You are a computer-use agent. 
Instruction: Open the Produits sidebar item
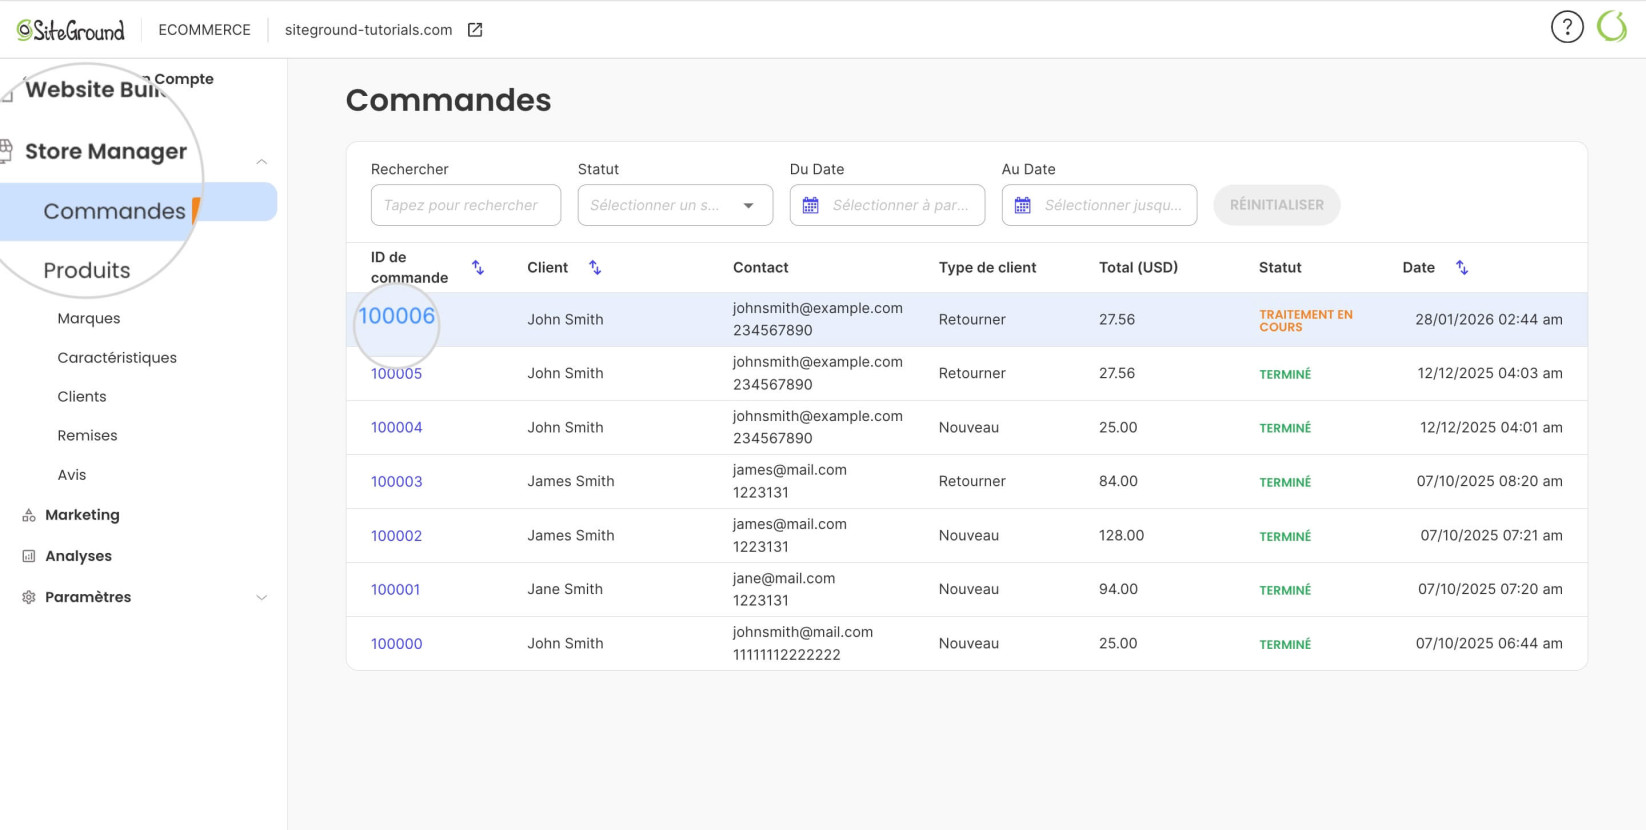87,270
